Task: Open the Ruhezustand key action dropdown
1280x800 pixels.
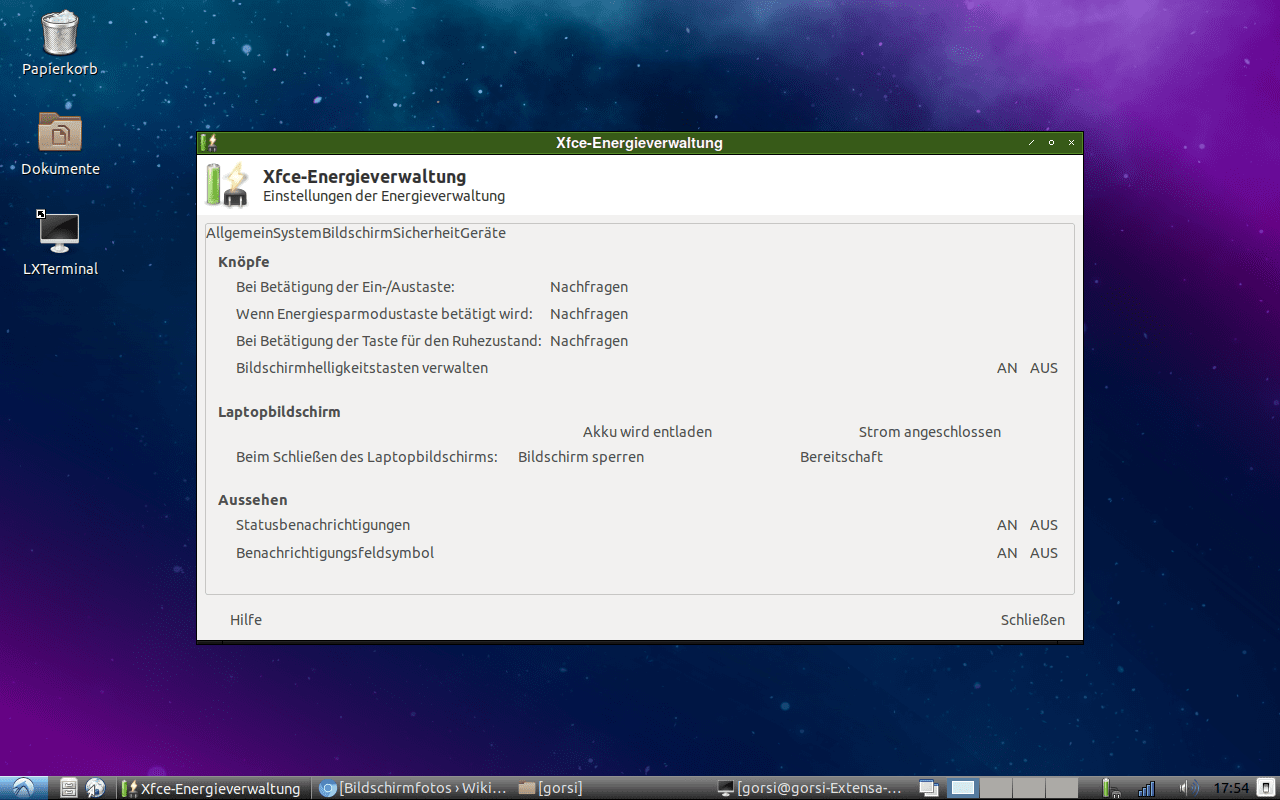Action: pyautogui.click(x=589, y=341)
